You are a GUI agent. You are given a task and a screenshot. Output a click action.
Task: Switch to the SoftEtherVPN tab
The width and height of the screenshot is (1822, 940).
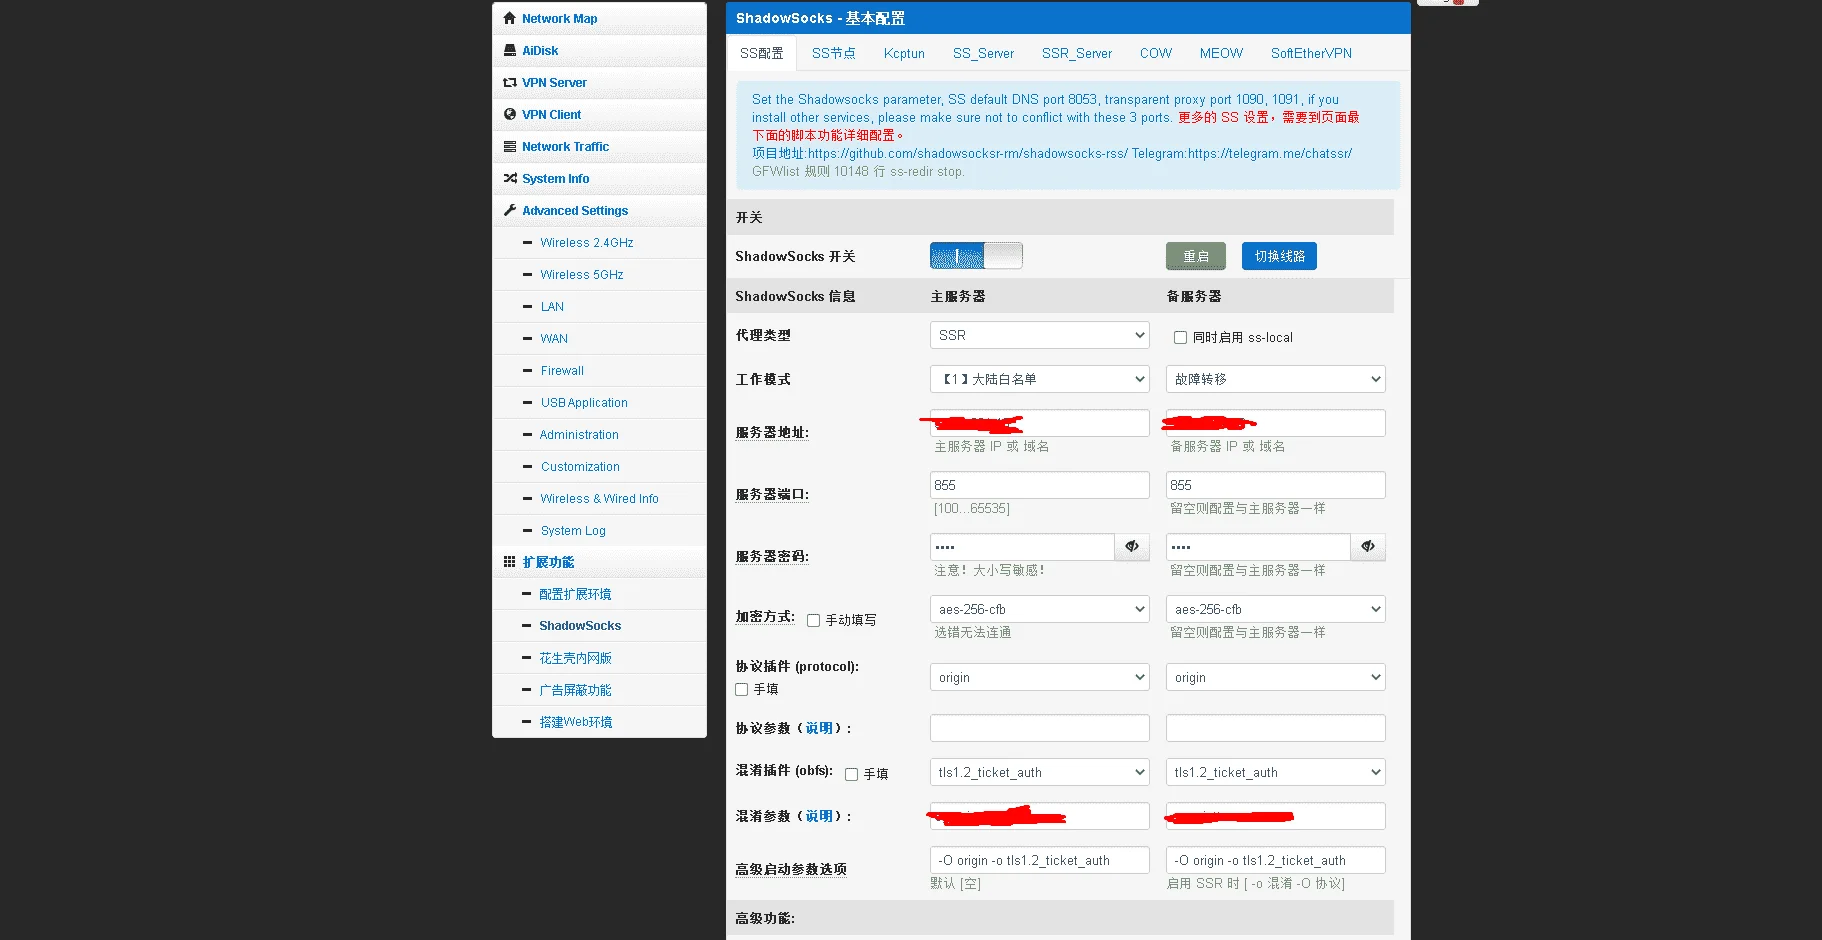pyautogui.click(x=1311, y=53)
